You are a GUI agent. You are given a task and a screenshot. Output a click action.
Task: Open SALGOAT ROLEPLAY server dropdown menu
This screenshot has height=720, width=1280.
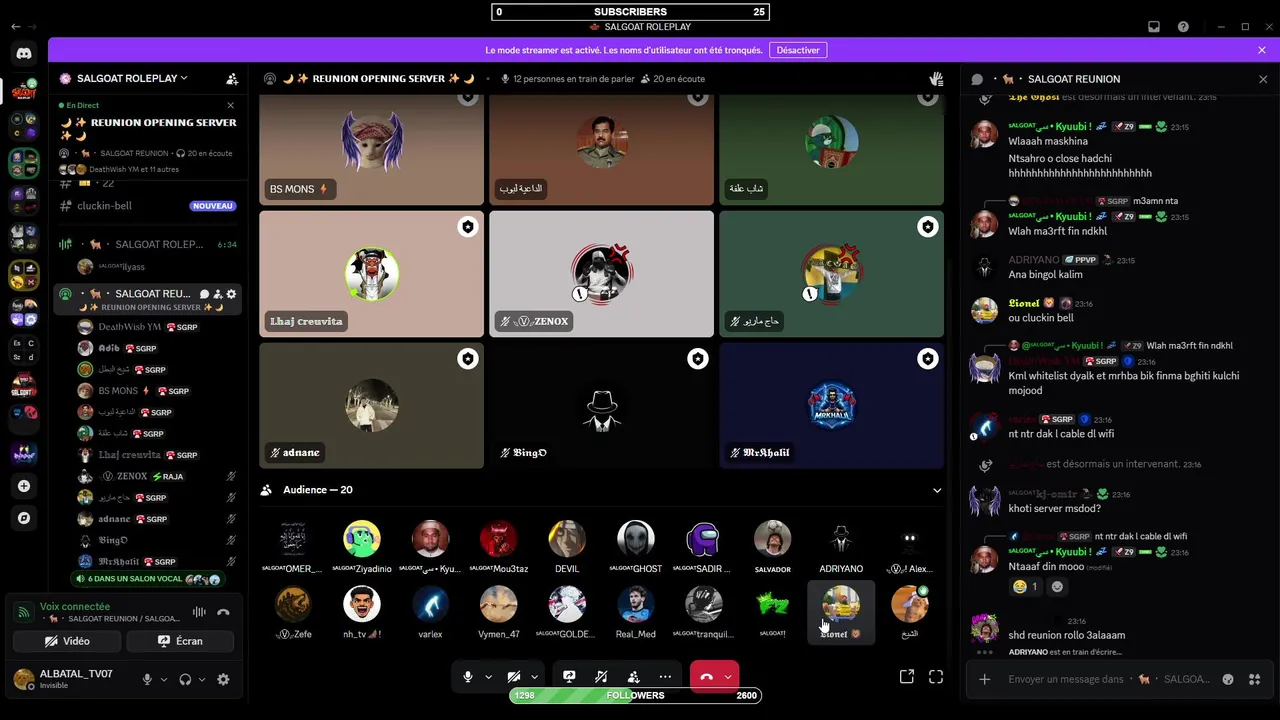click(x=133, y=79)
